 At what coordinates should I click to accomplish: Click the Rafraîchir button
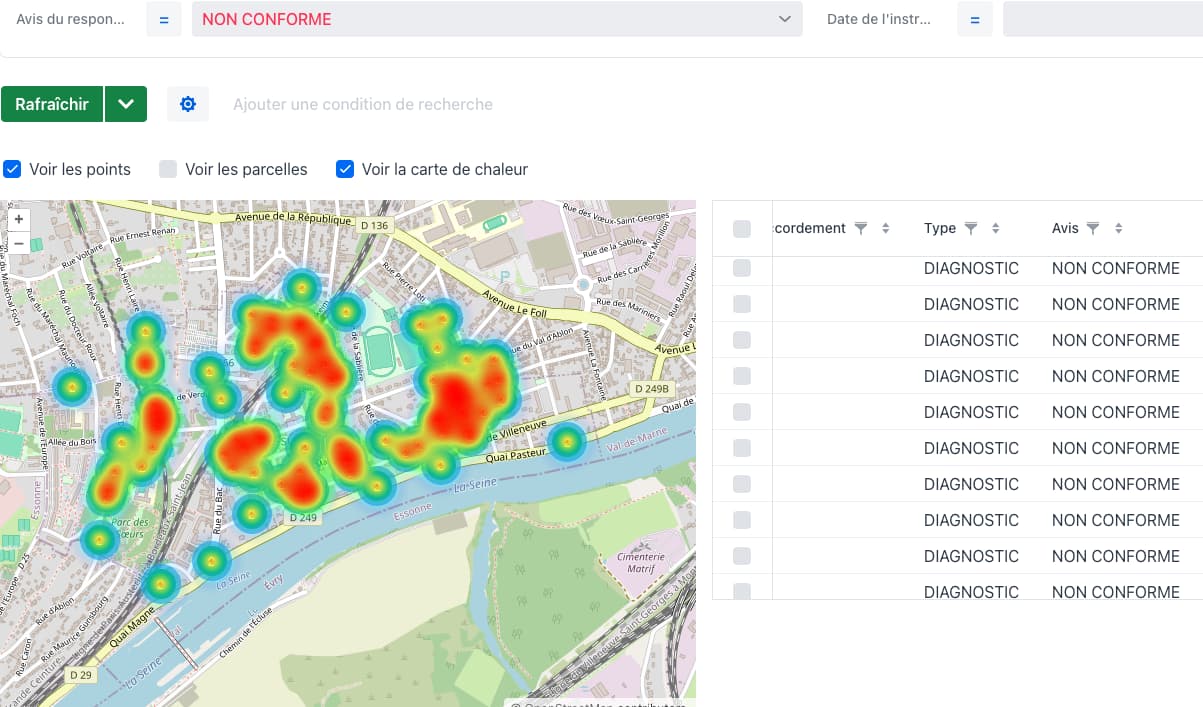pyautogui.click(x=52, y=103)
